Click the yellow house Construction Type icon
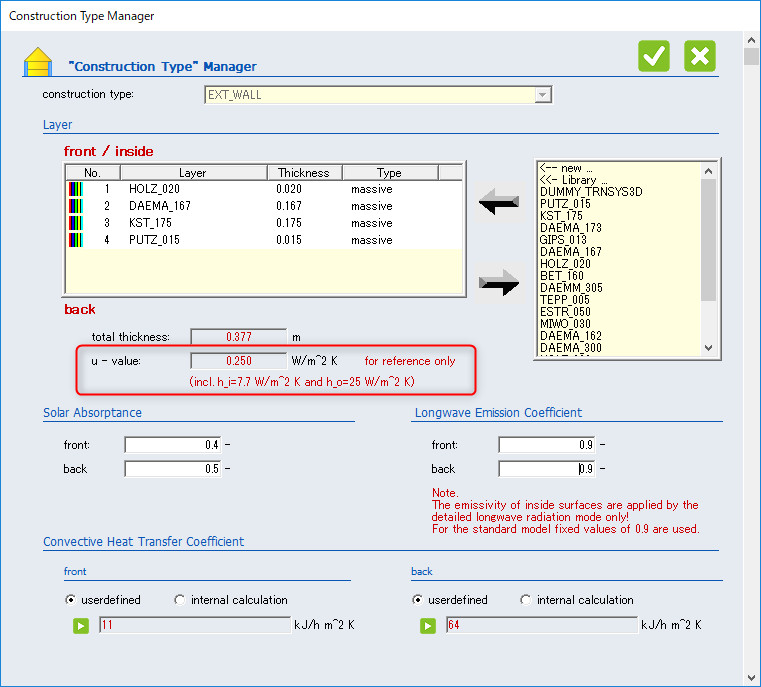 38,62
